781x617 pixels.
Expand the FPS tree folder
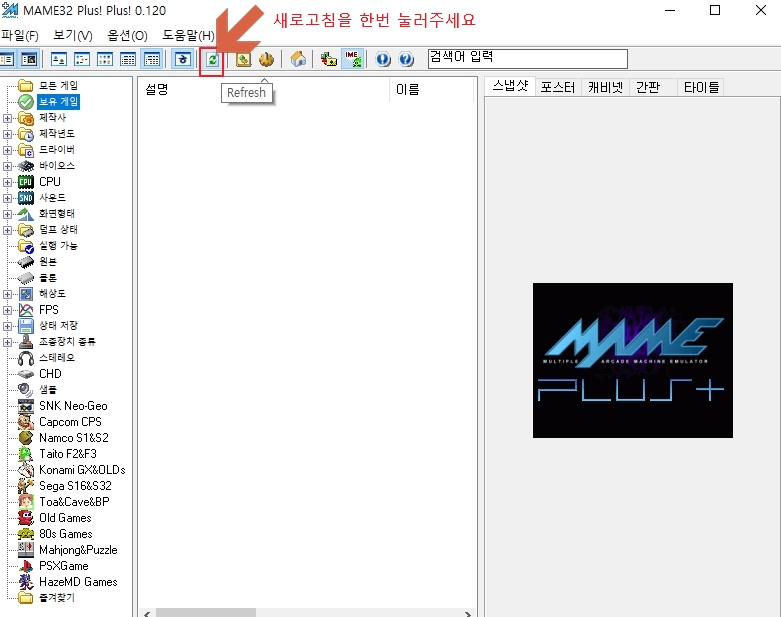pyautogui.click(x=7, y=310)
